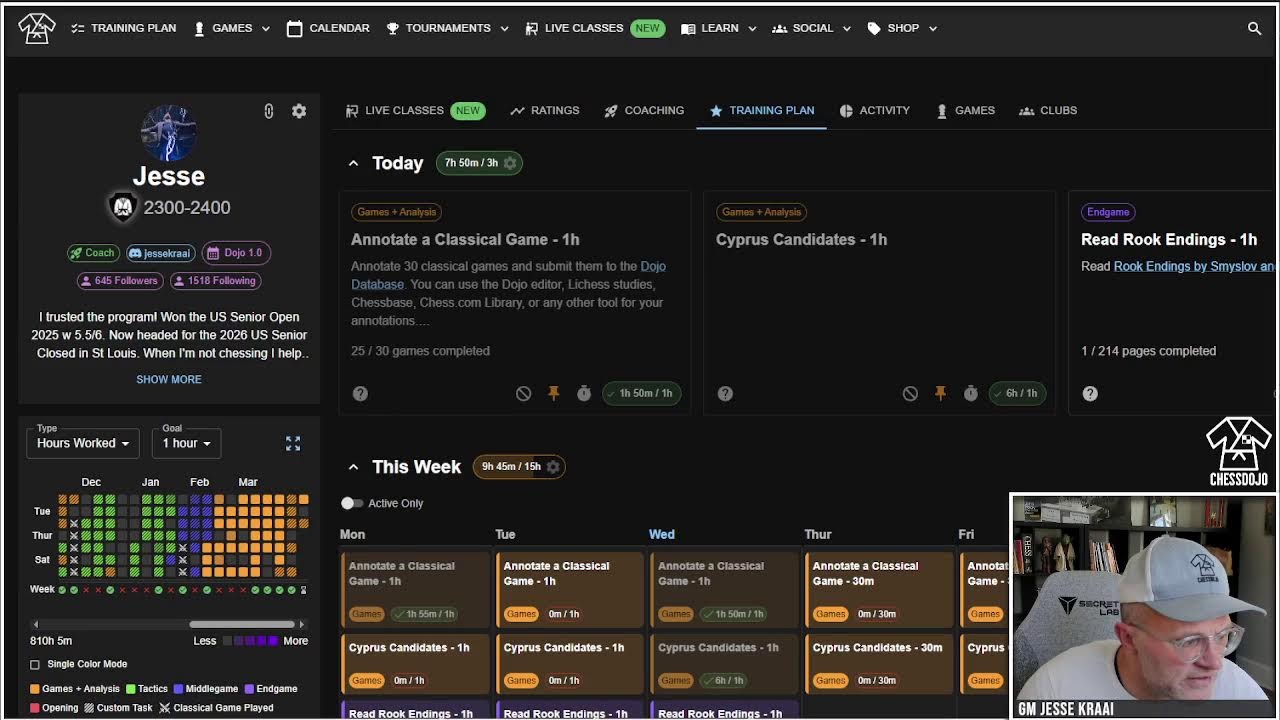
Task: Click the cohort badge icon beside 2300-2400
Action: point(122,207)
